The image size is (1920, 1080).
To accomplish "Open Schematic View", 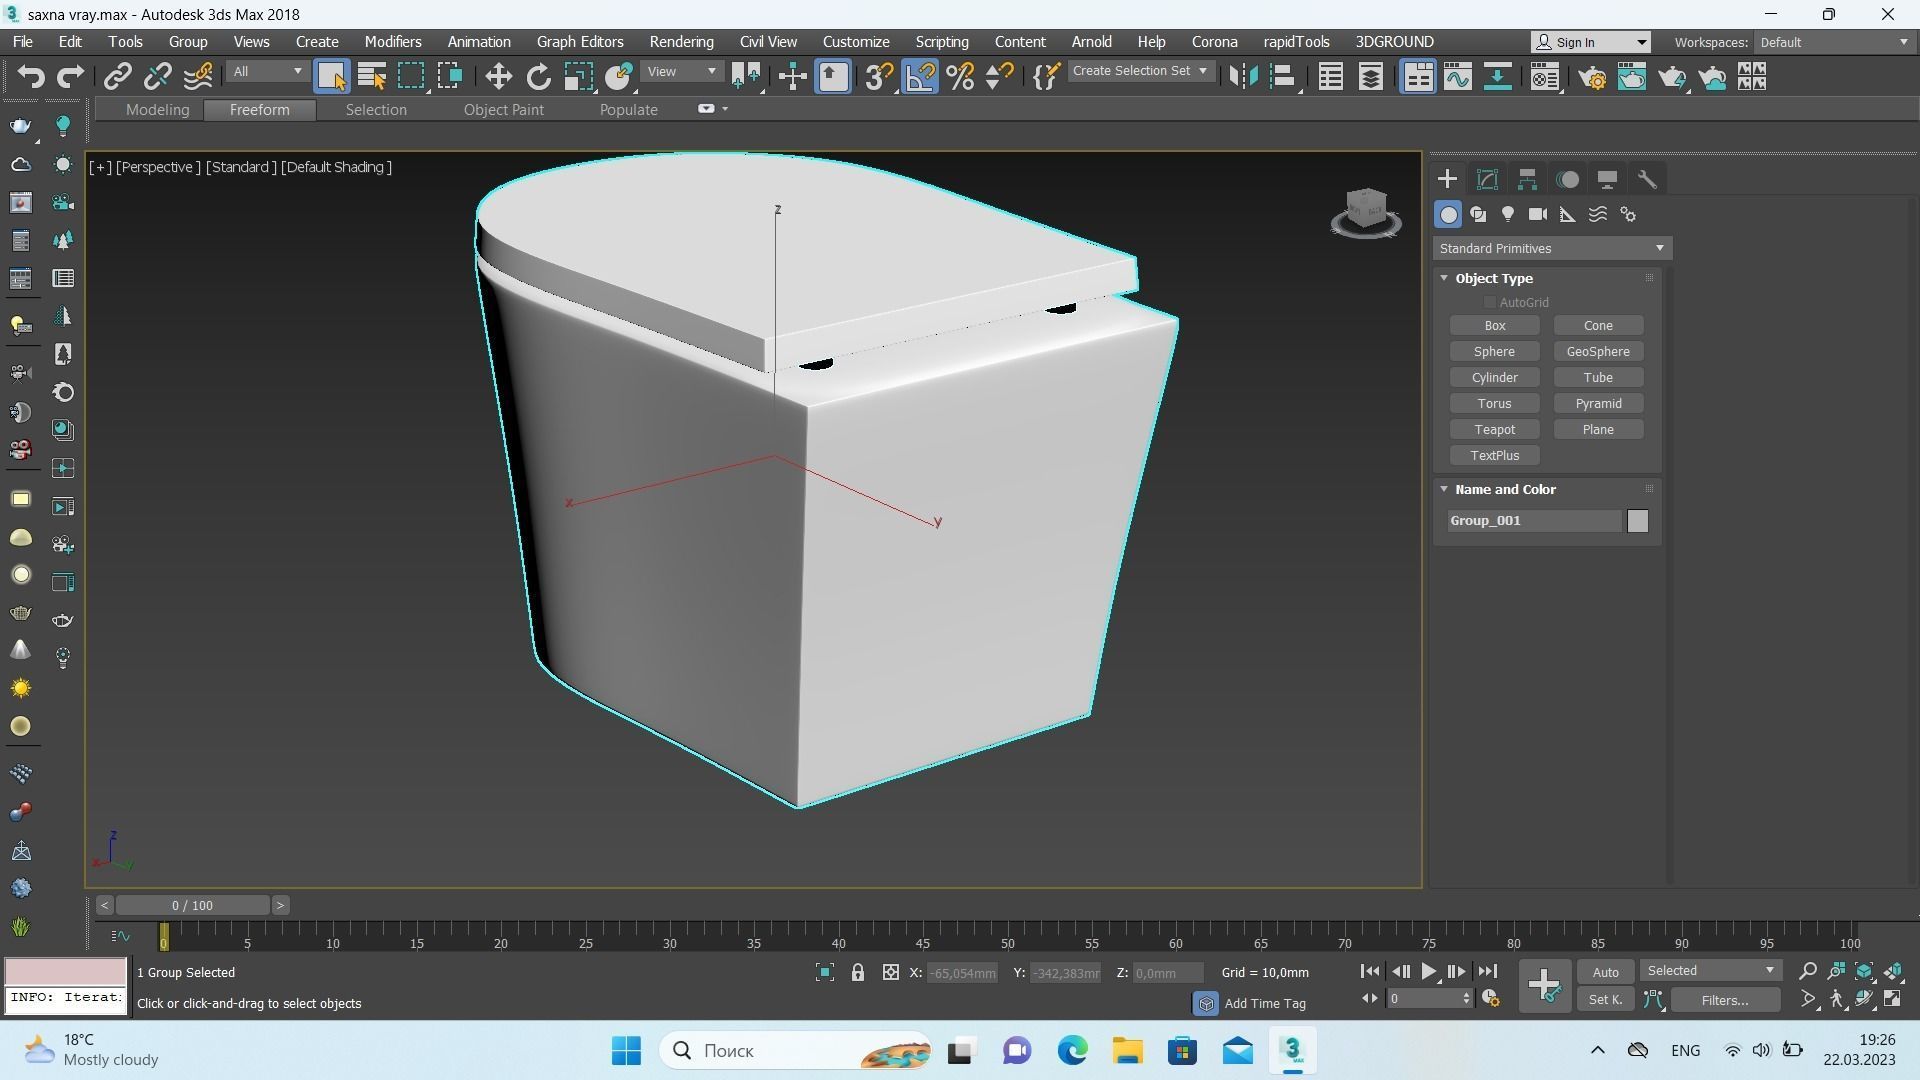I will point(1497,77).
